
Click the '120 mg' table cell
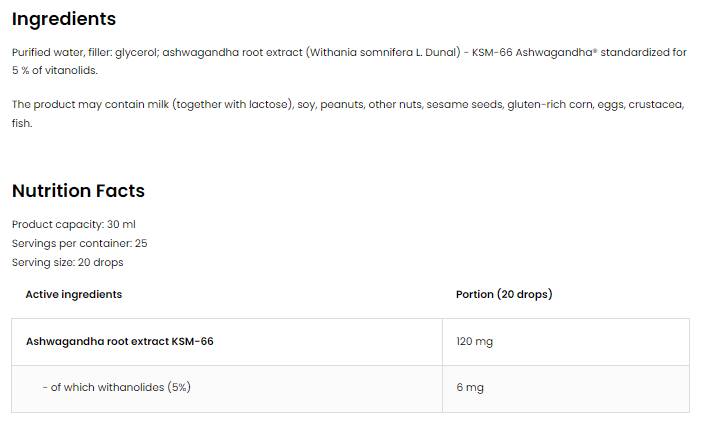pyautogui.click(x=474, y=342)
